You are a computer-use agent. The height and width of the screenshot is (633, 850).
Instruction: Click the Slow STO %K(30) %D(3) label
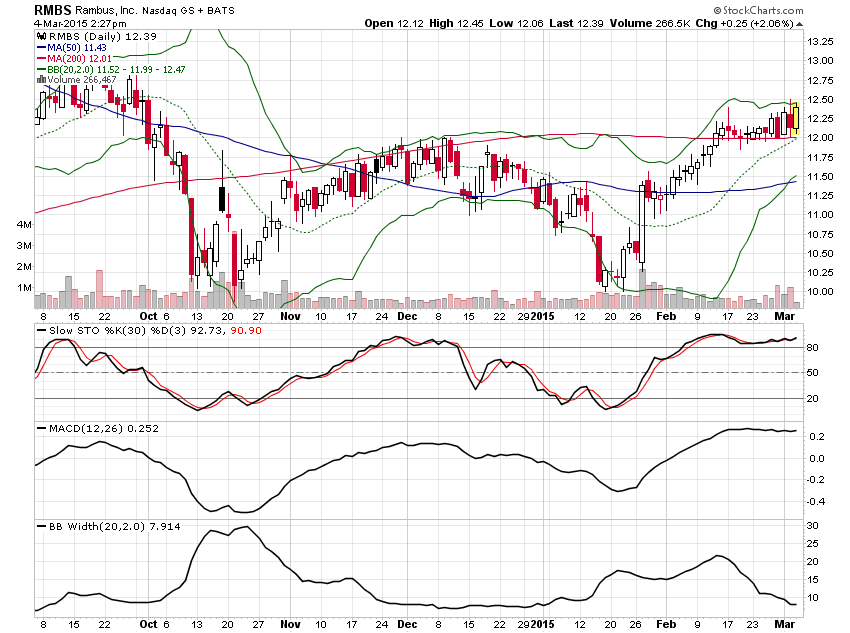118,330
